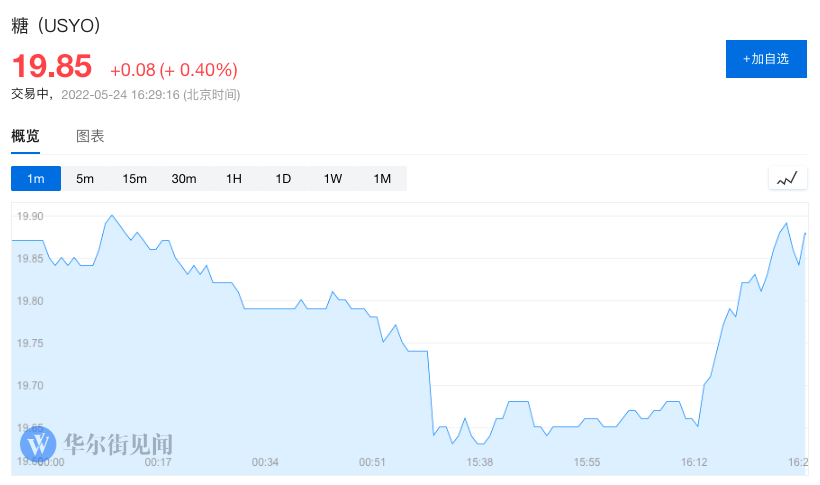Screen dimensions: 820x485
Task: Click the 19.90 price axis label
Action: [x=31, y=216]
